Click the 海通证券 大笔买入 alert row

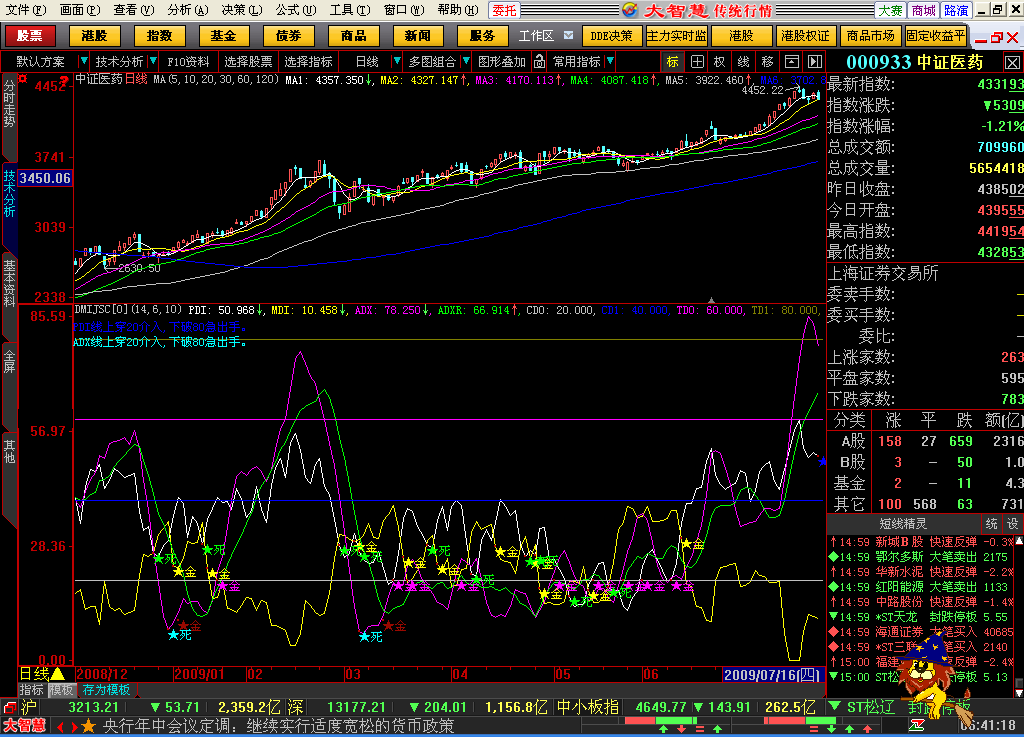pyautogui.click(x=923, y=632)
